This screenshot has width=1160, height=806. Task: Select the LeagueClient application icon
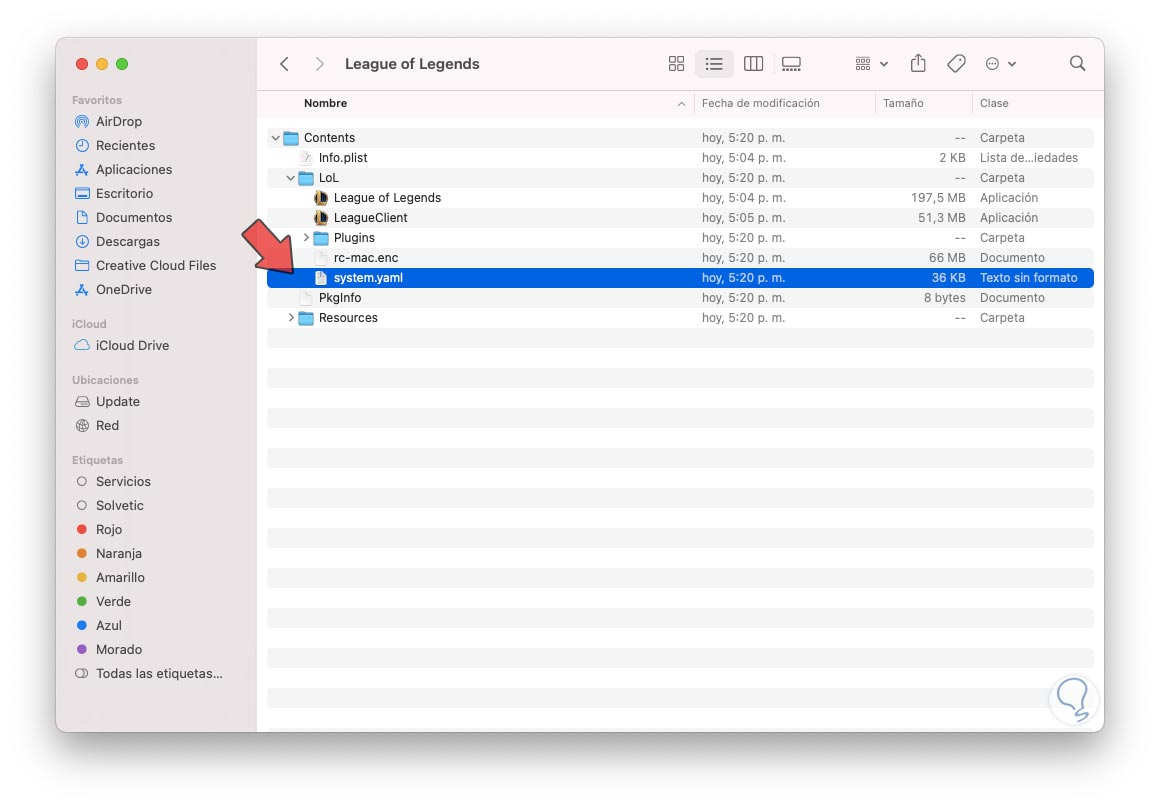click(x=321, y=218)
